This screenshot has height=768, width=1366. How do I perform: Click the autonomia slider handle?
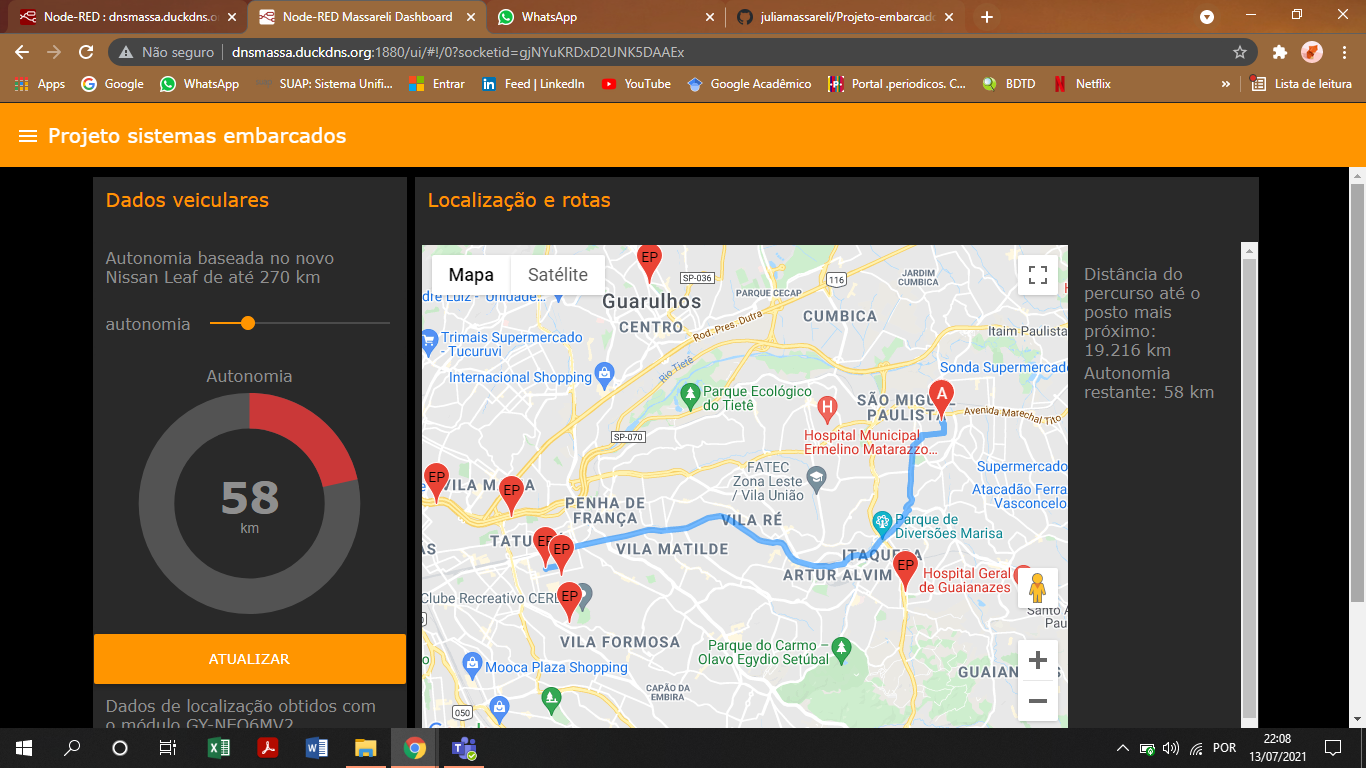click(x=248, y=323)
